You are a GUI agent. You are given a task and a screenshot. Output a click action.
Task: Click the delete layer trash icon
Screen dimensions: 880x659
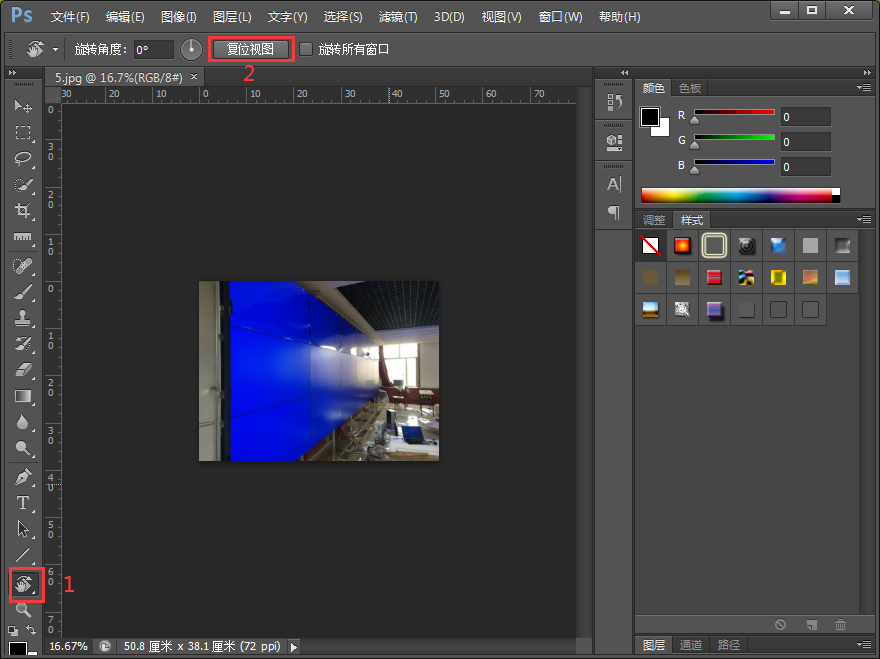pos(839,624)
